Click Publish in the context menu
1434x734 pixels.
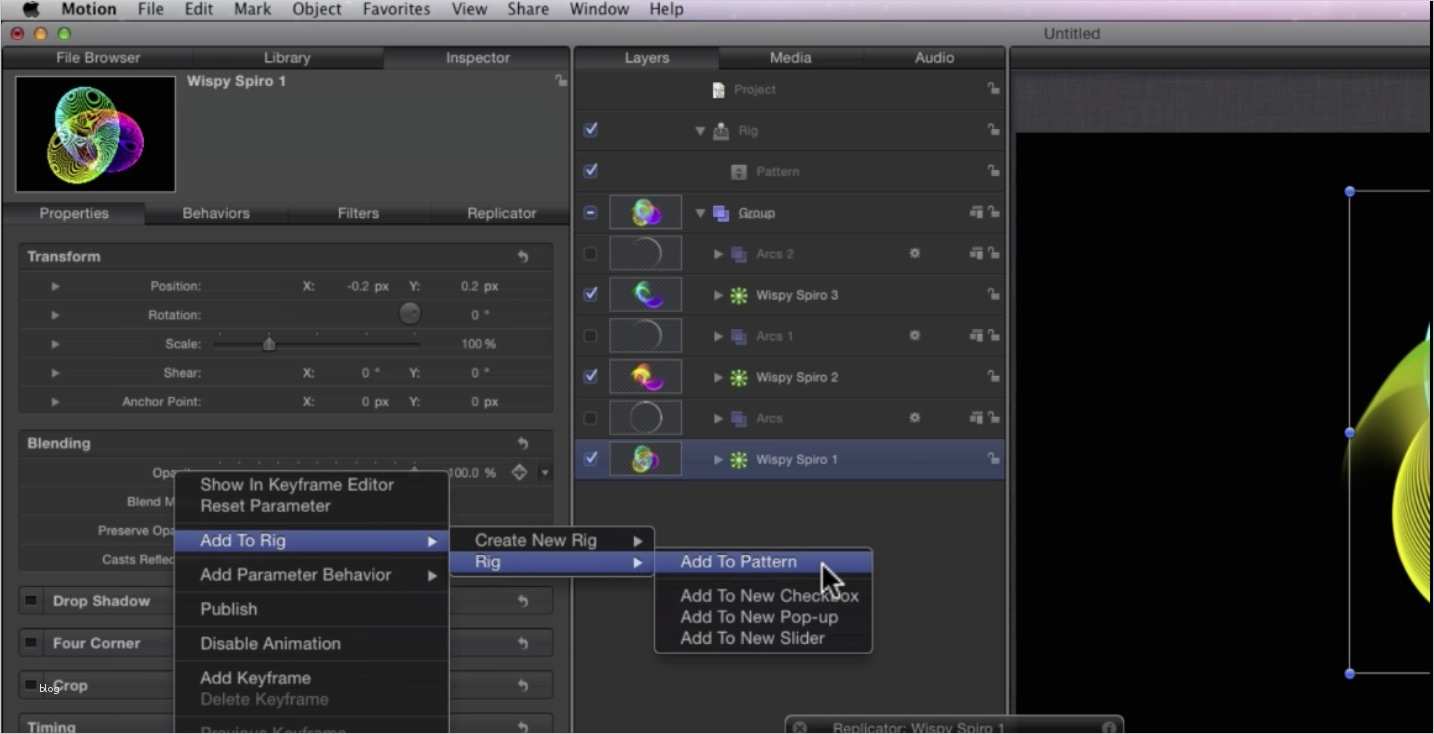point(228,609)
